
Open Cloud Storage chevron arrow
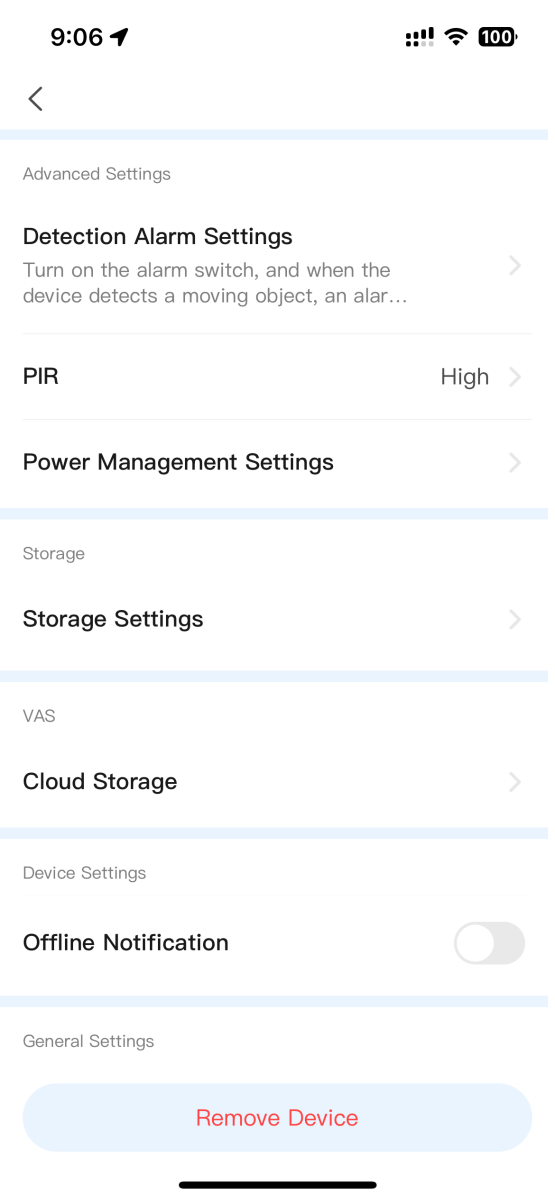515,782
